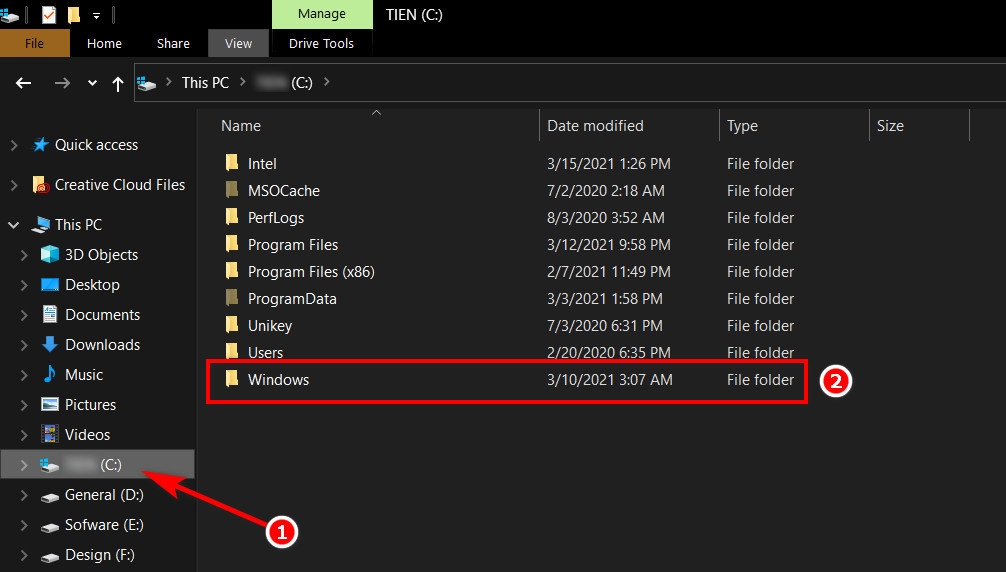Click the Unikey folder name
The width and height of the screenshot is (1006, 572).
pos(270,326)
